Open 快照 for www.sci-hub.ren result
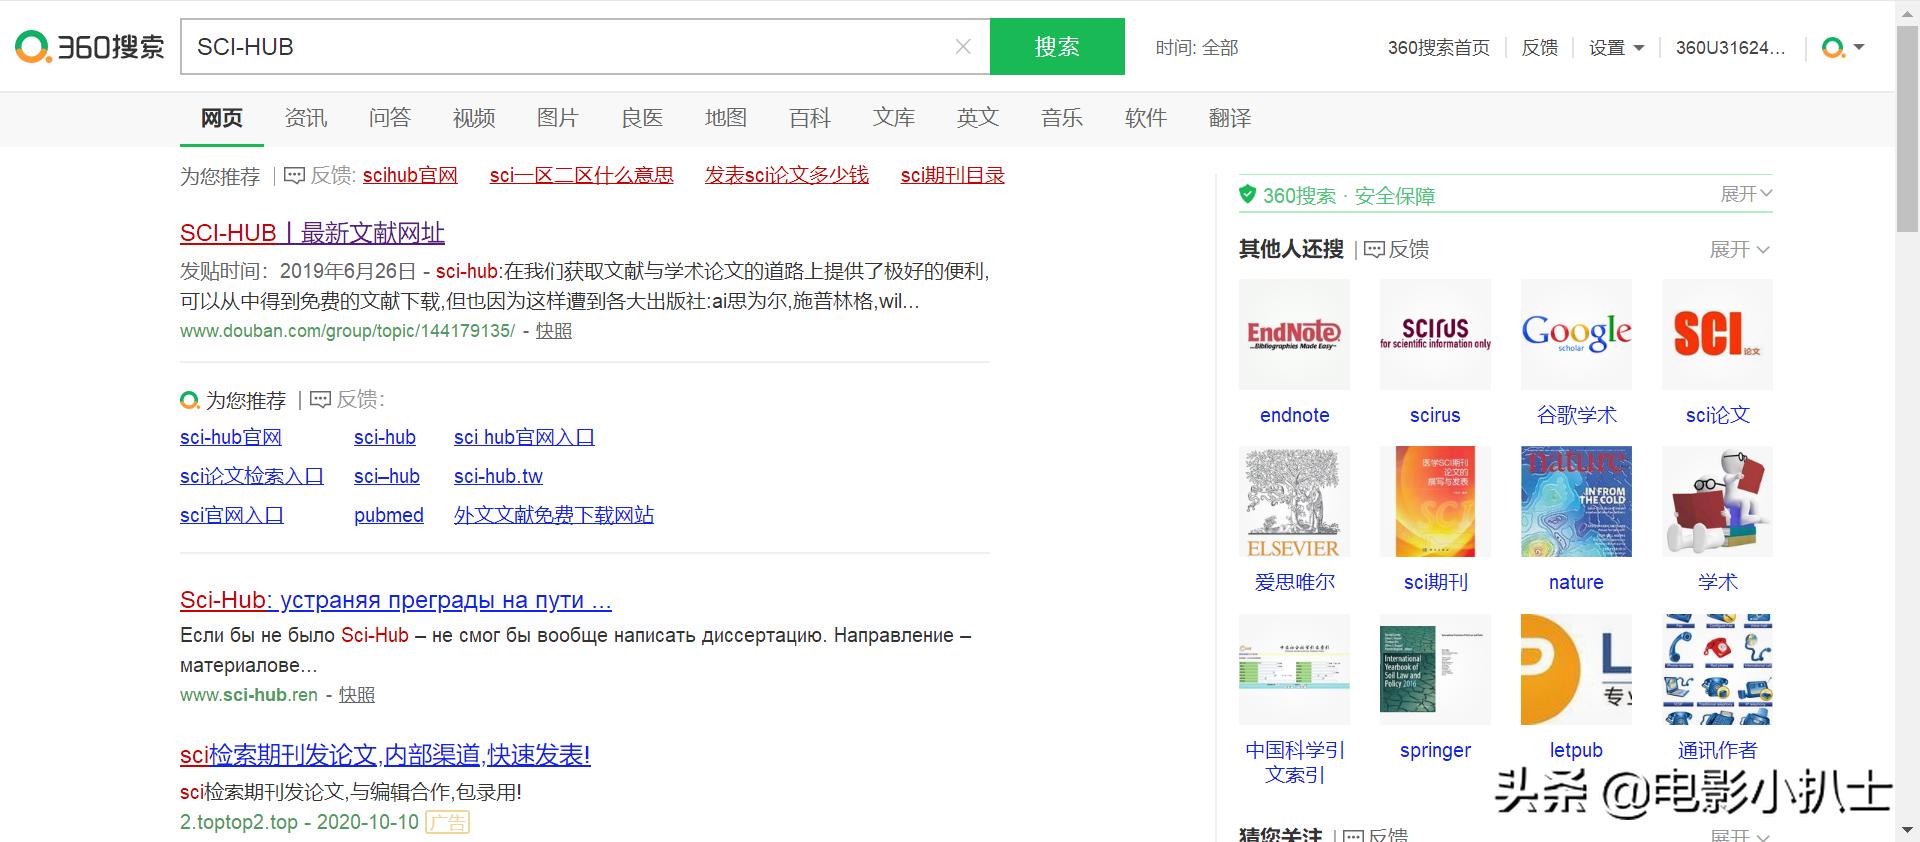 [357, 695]
